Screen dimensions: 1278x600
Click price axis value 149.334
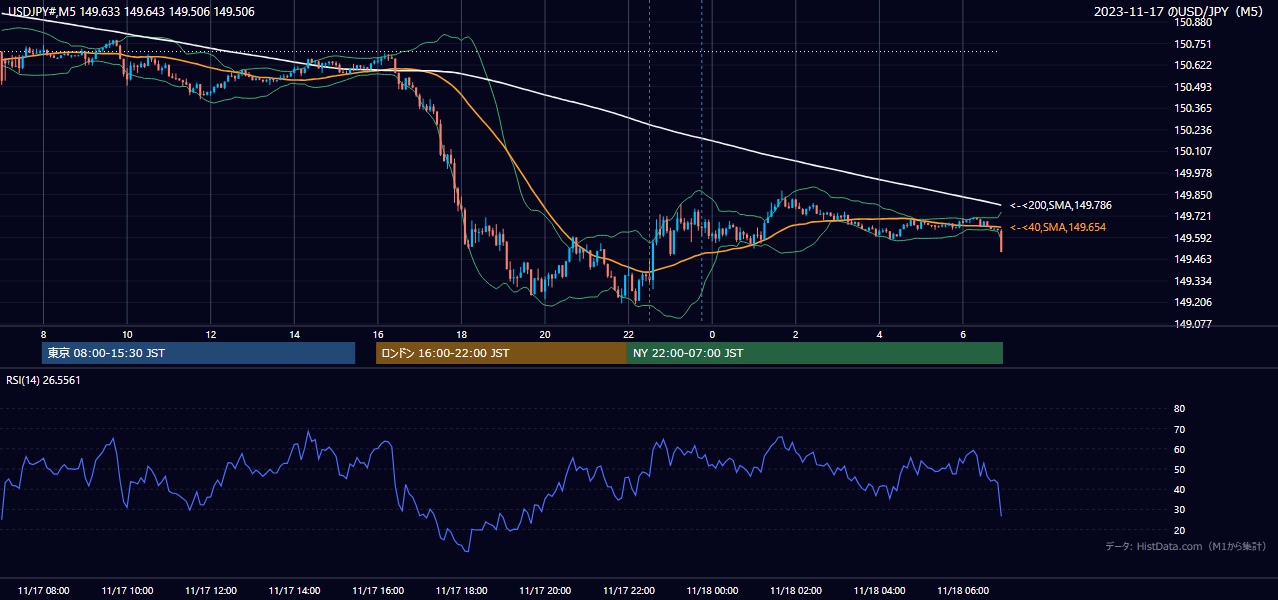click(1192, 281)
